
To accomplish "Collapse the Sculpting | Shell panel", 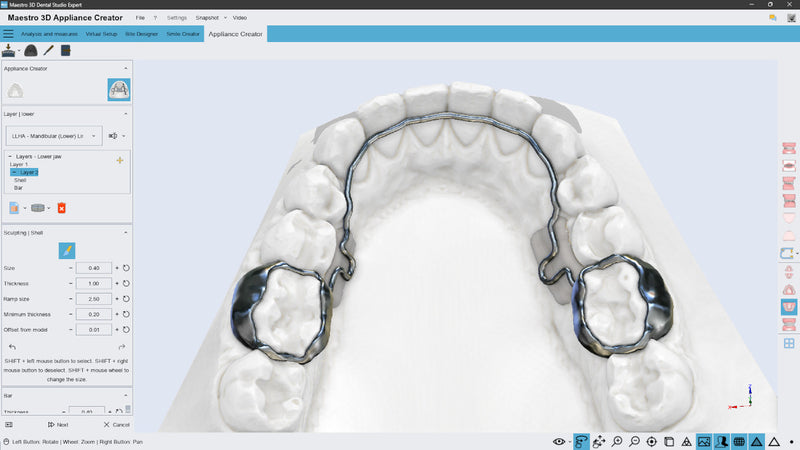I will 125,232.
